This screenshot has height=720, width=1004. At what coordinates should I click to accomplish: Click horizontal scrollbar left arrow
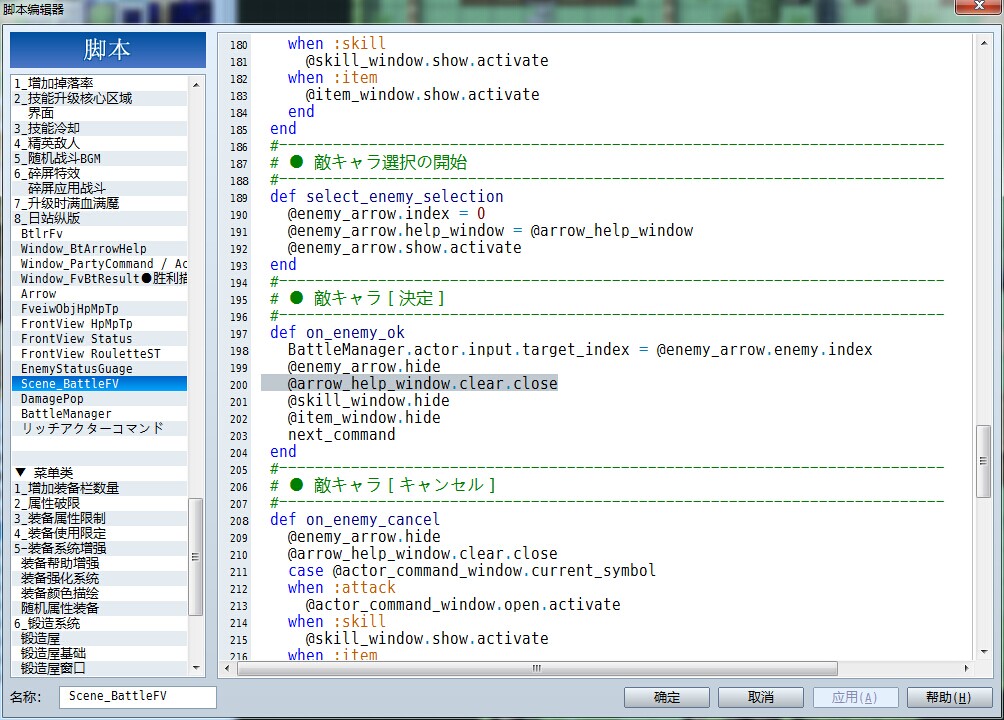[x=227, y=668]
